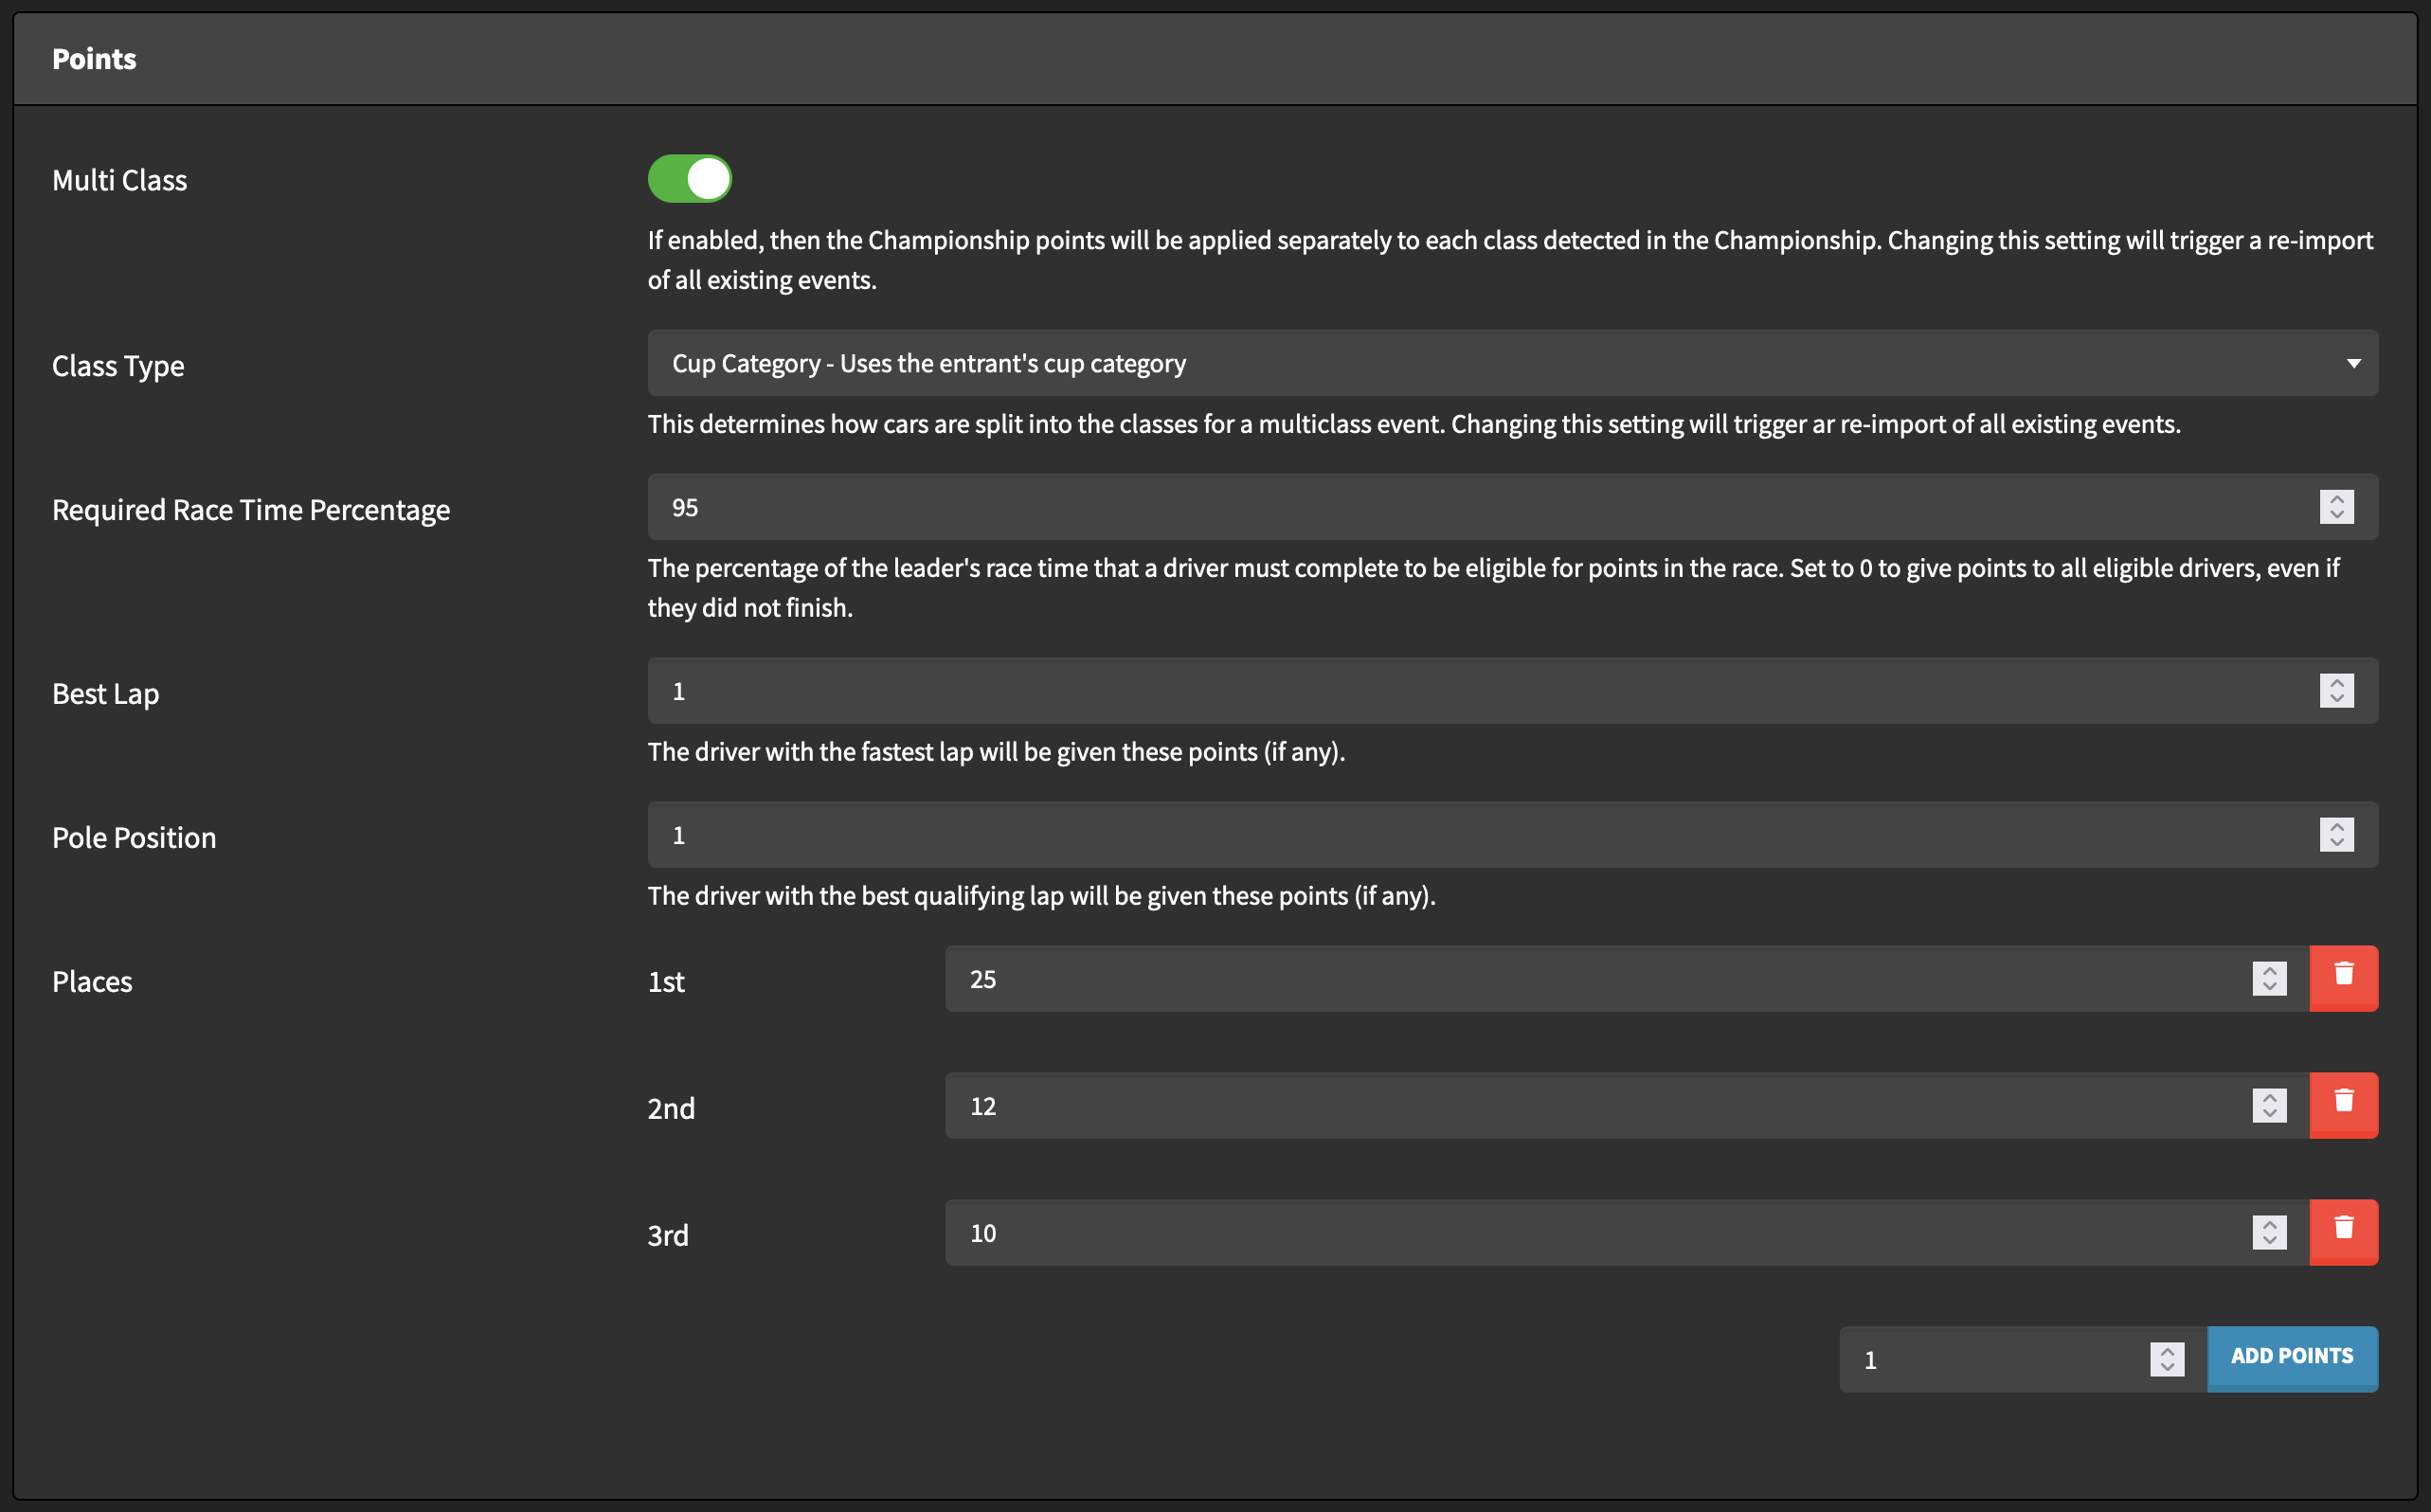This screenshot has height=1512, width=2431.
Task: Click the ADD POINTS button
Action: coord(2291,1357)
